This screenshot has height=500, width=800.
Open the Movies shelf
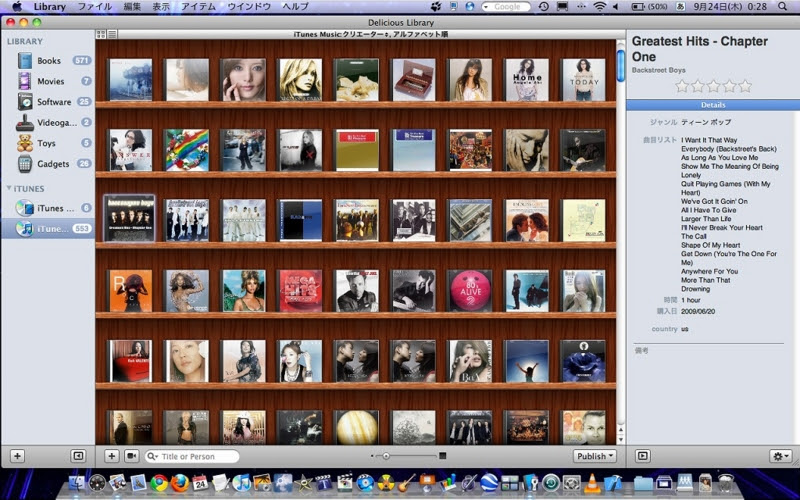click(47, 81)
